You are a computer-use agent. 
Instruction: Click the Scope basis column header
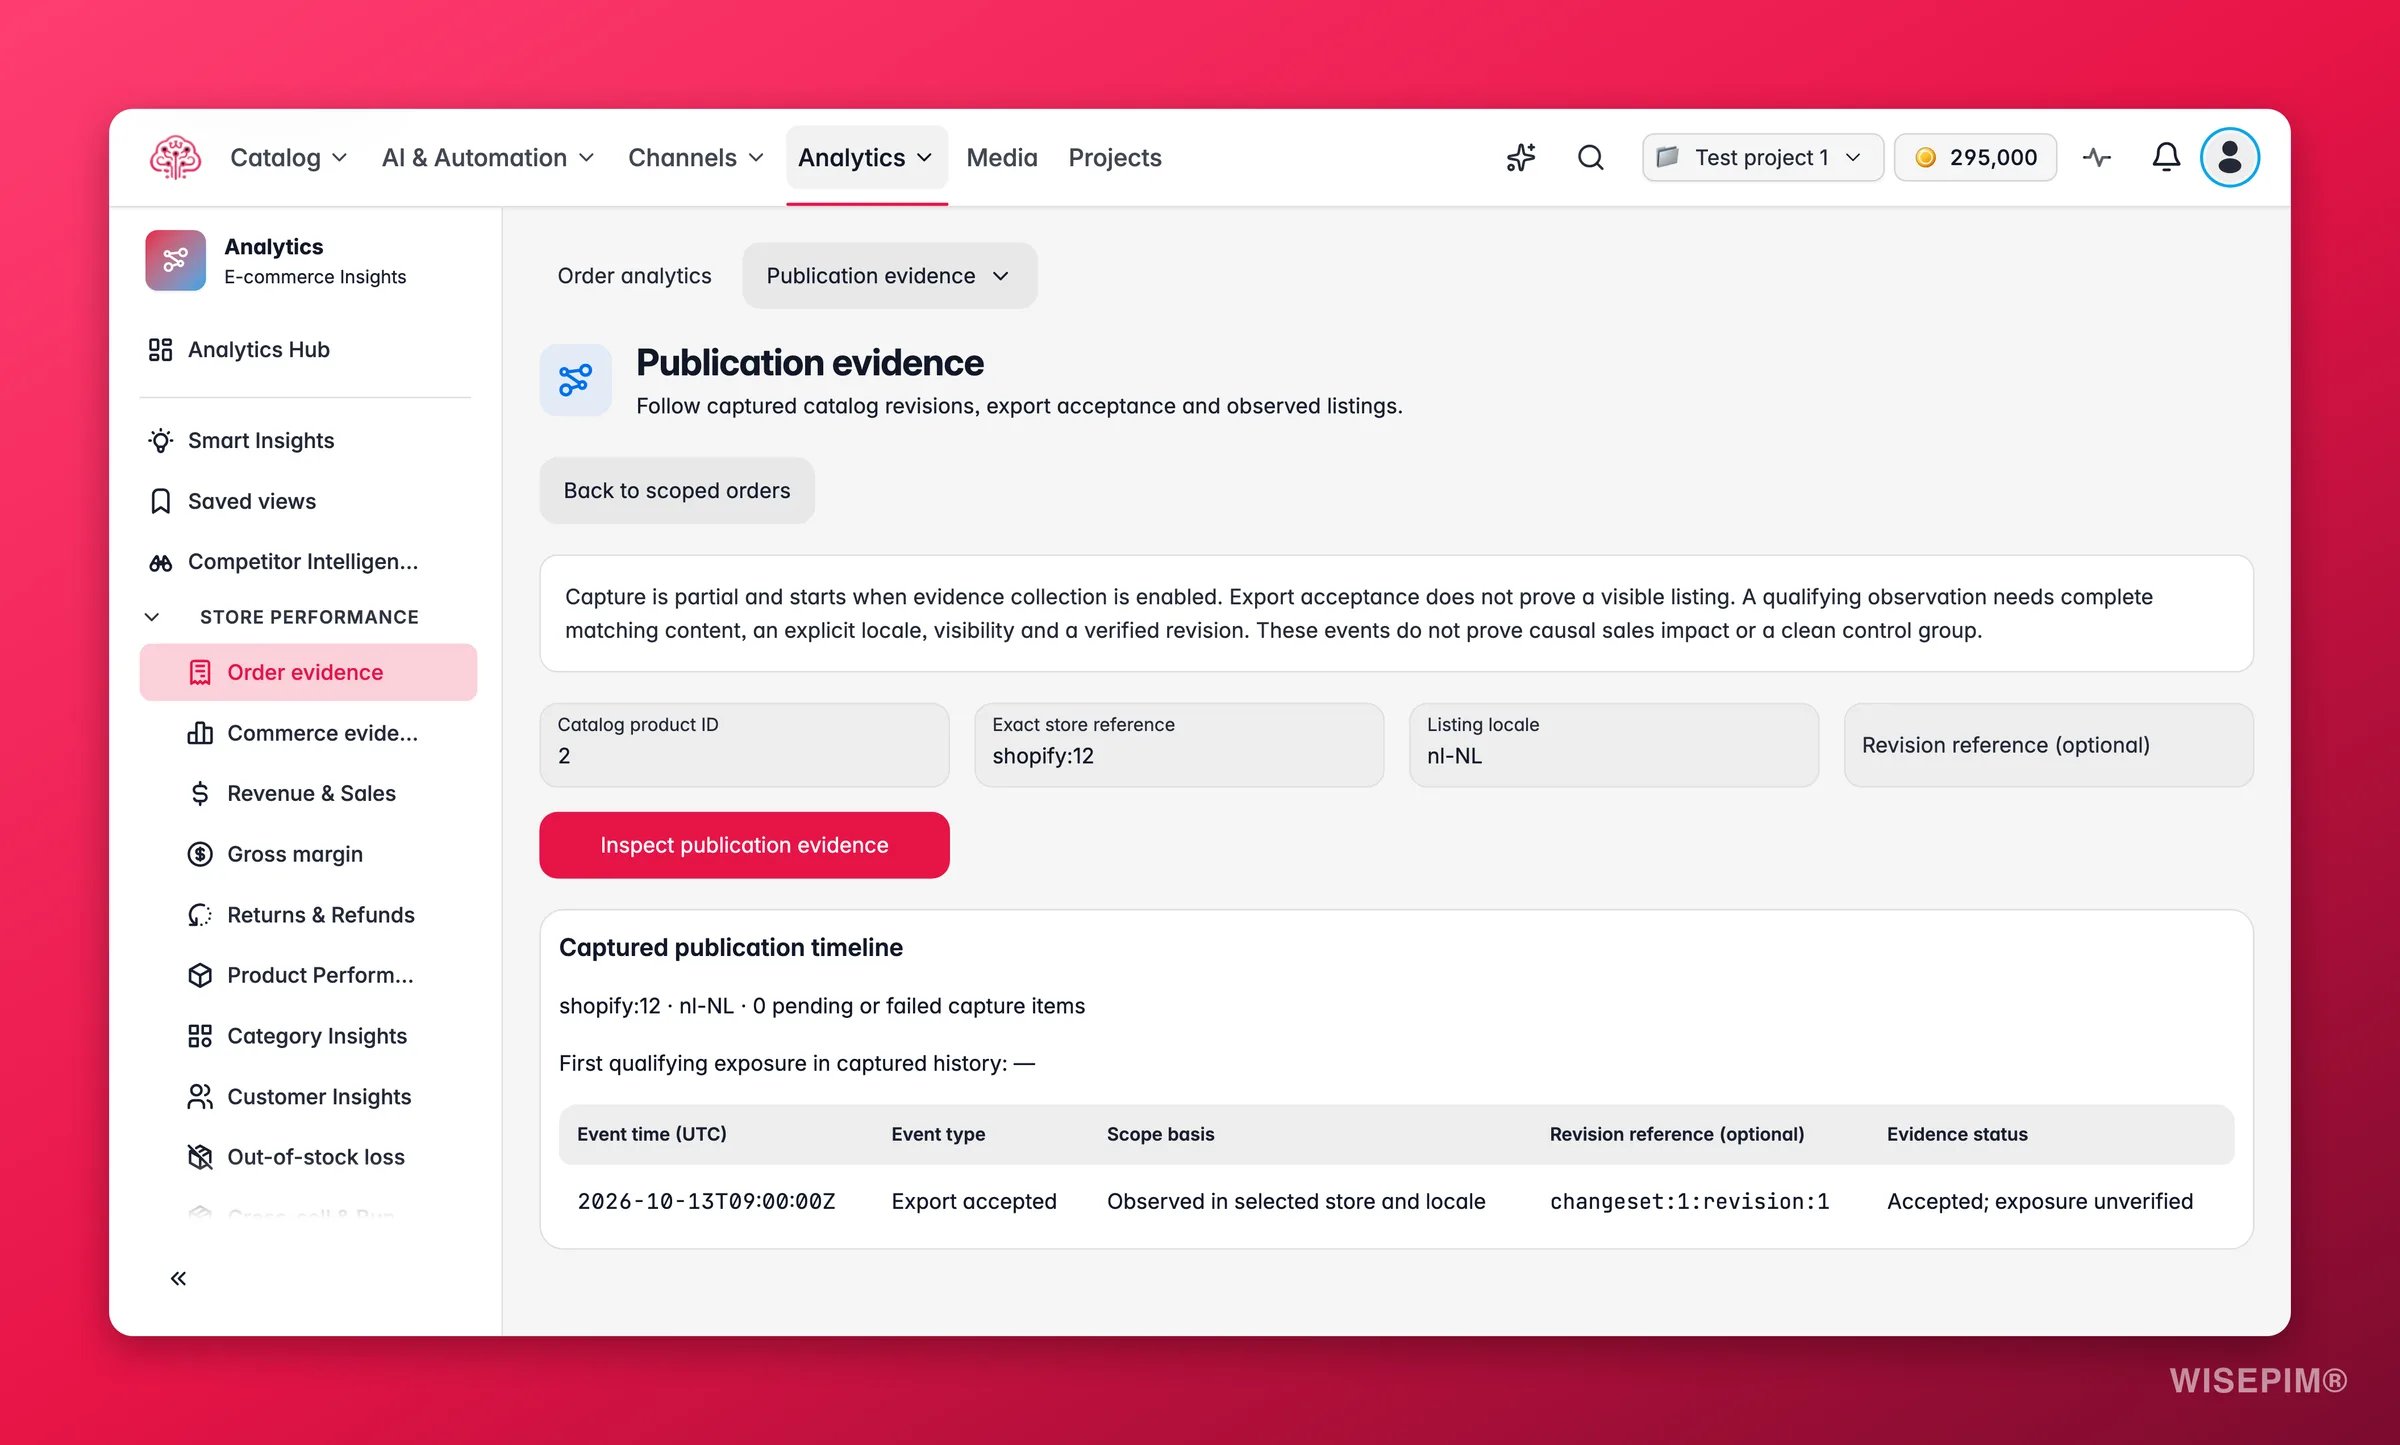pos(1160,1134)
